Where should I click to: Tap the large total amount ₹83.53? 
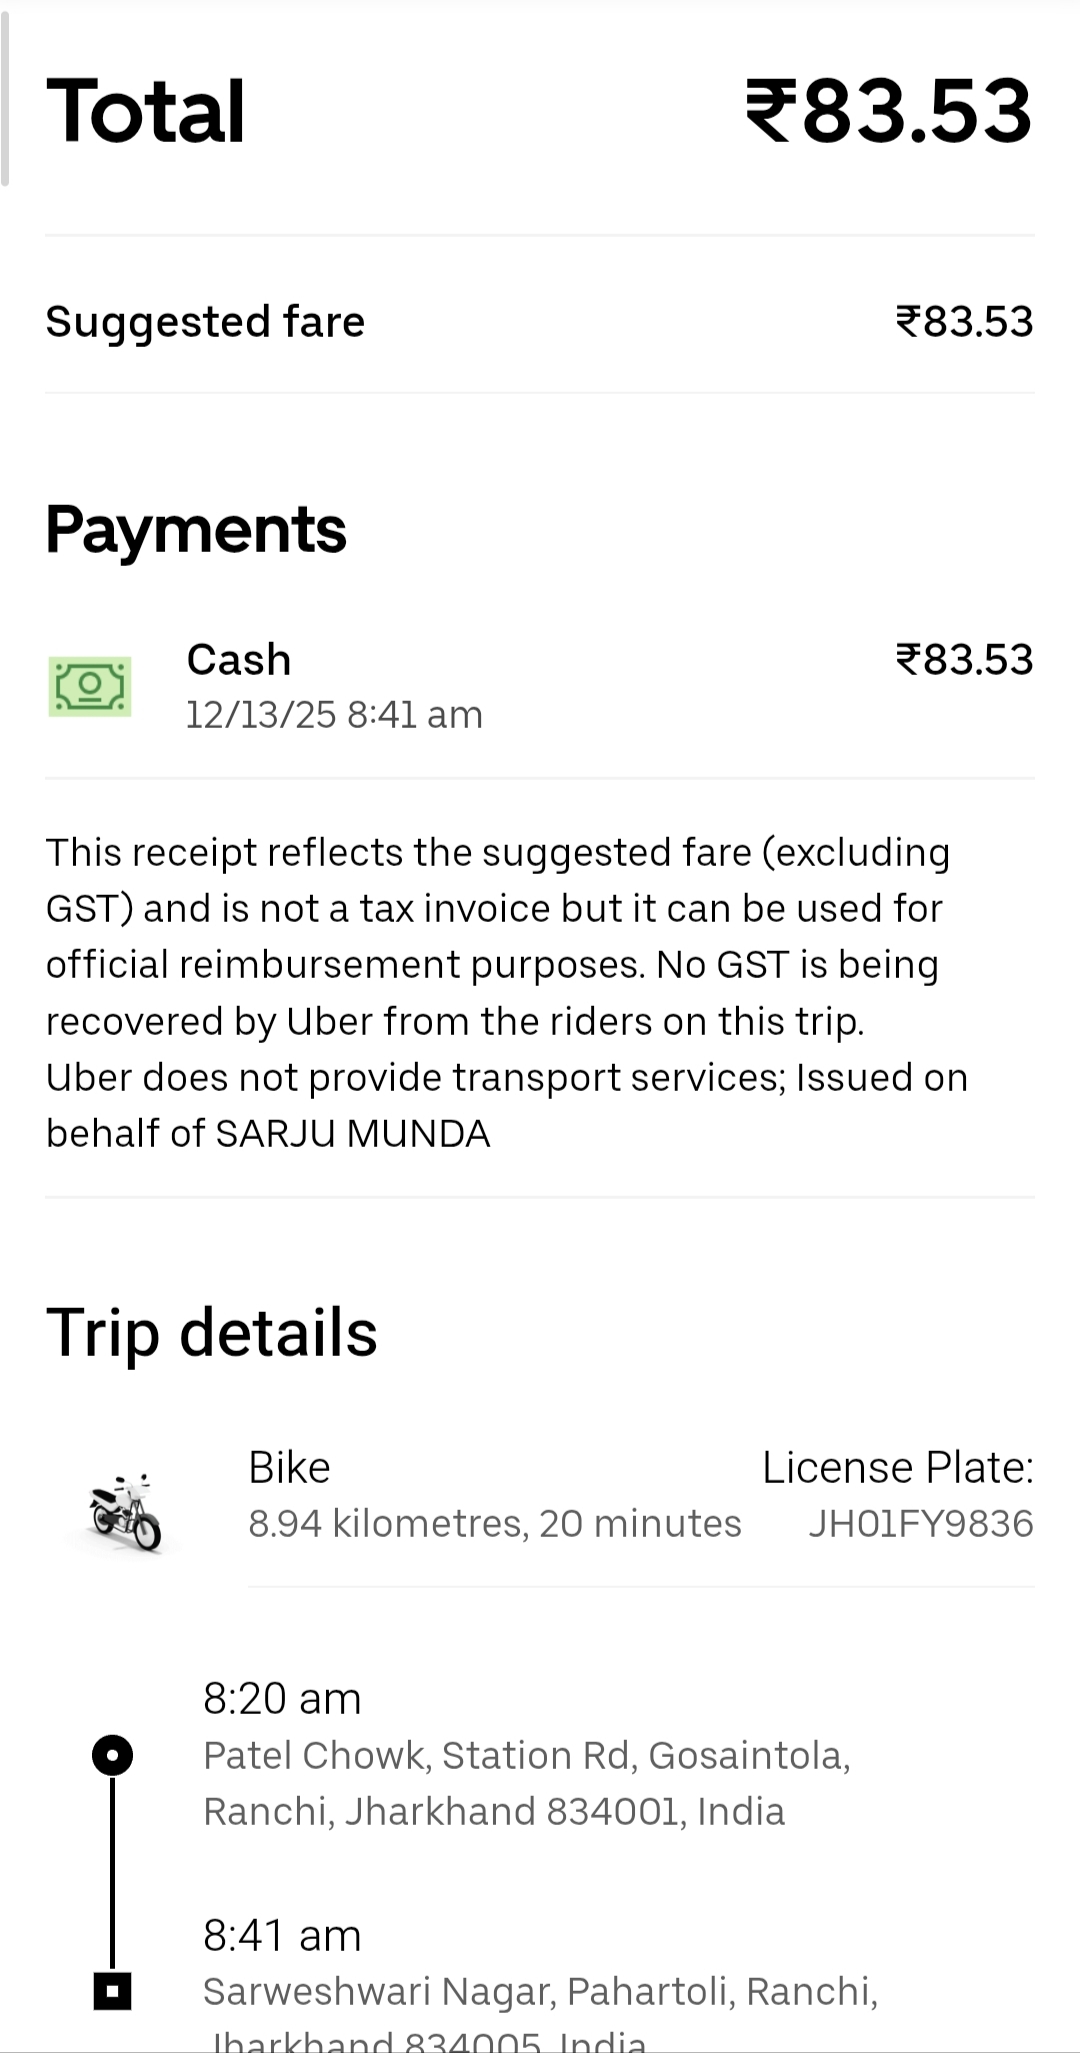click(x=888, y=111)
